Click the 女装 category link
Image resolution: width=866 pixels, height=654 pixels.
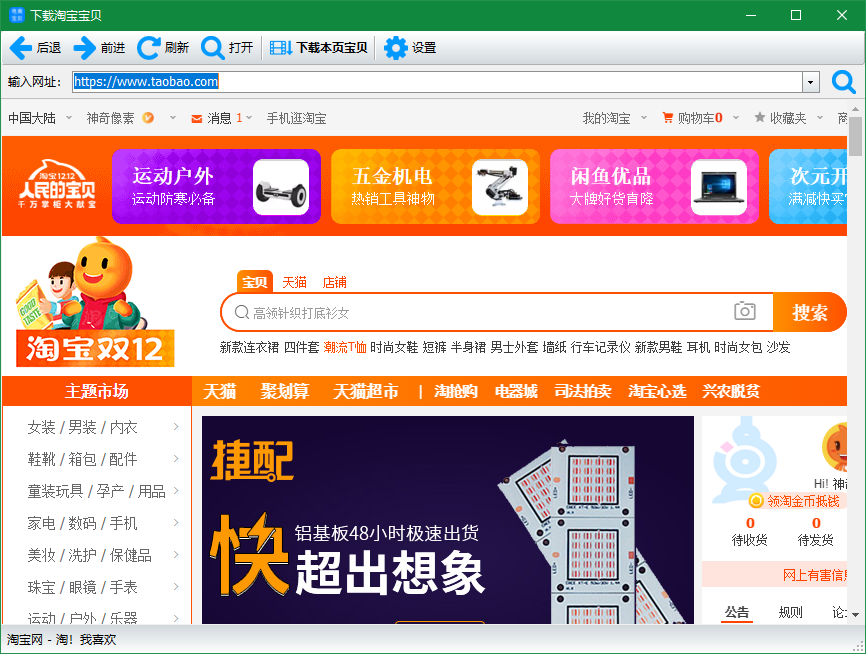(41, 427)
